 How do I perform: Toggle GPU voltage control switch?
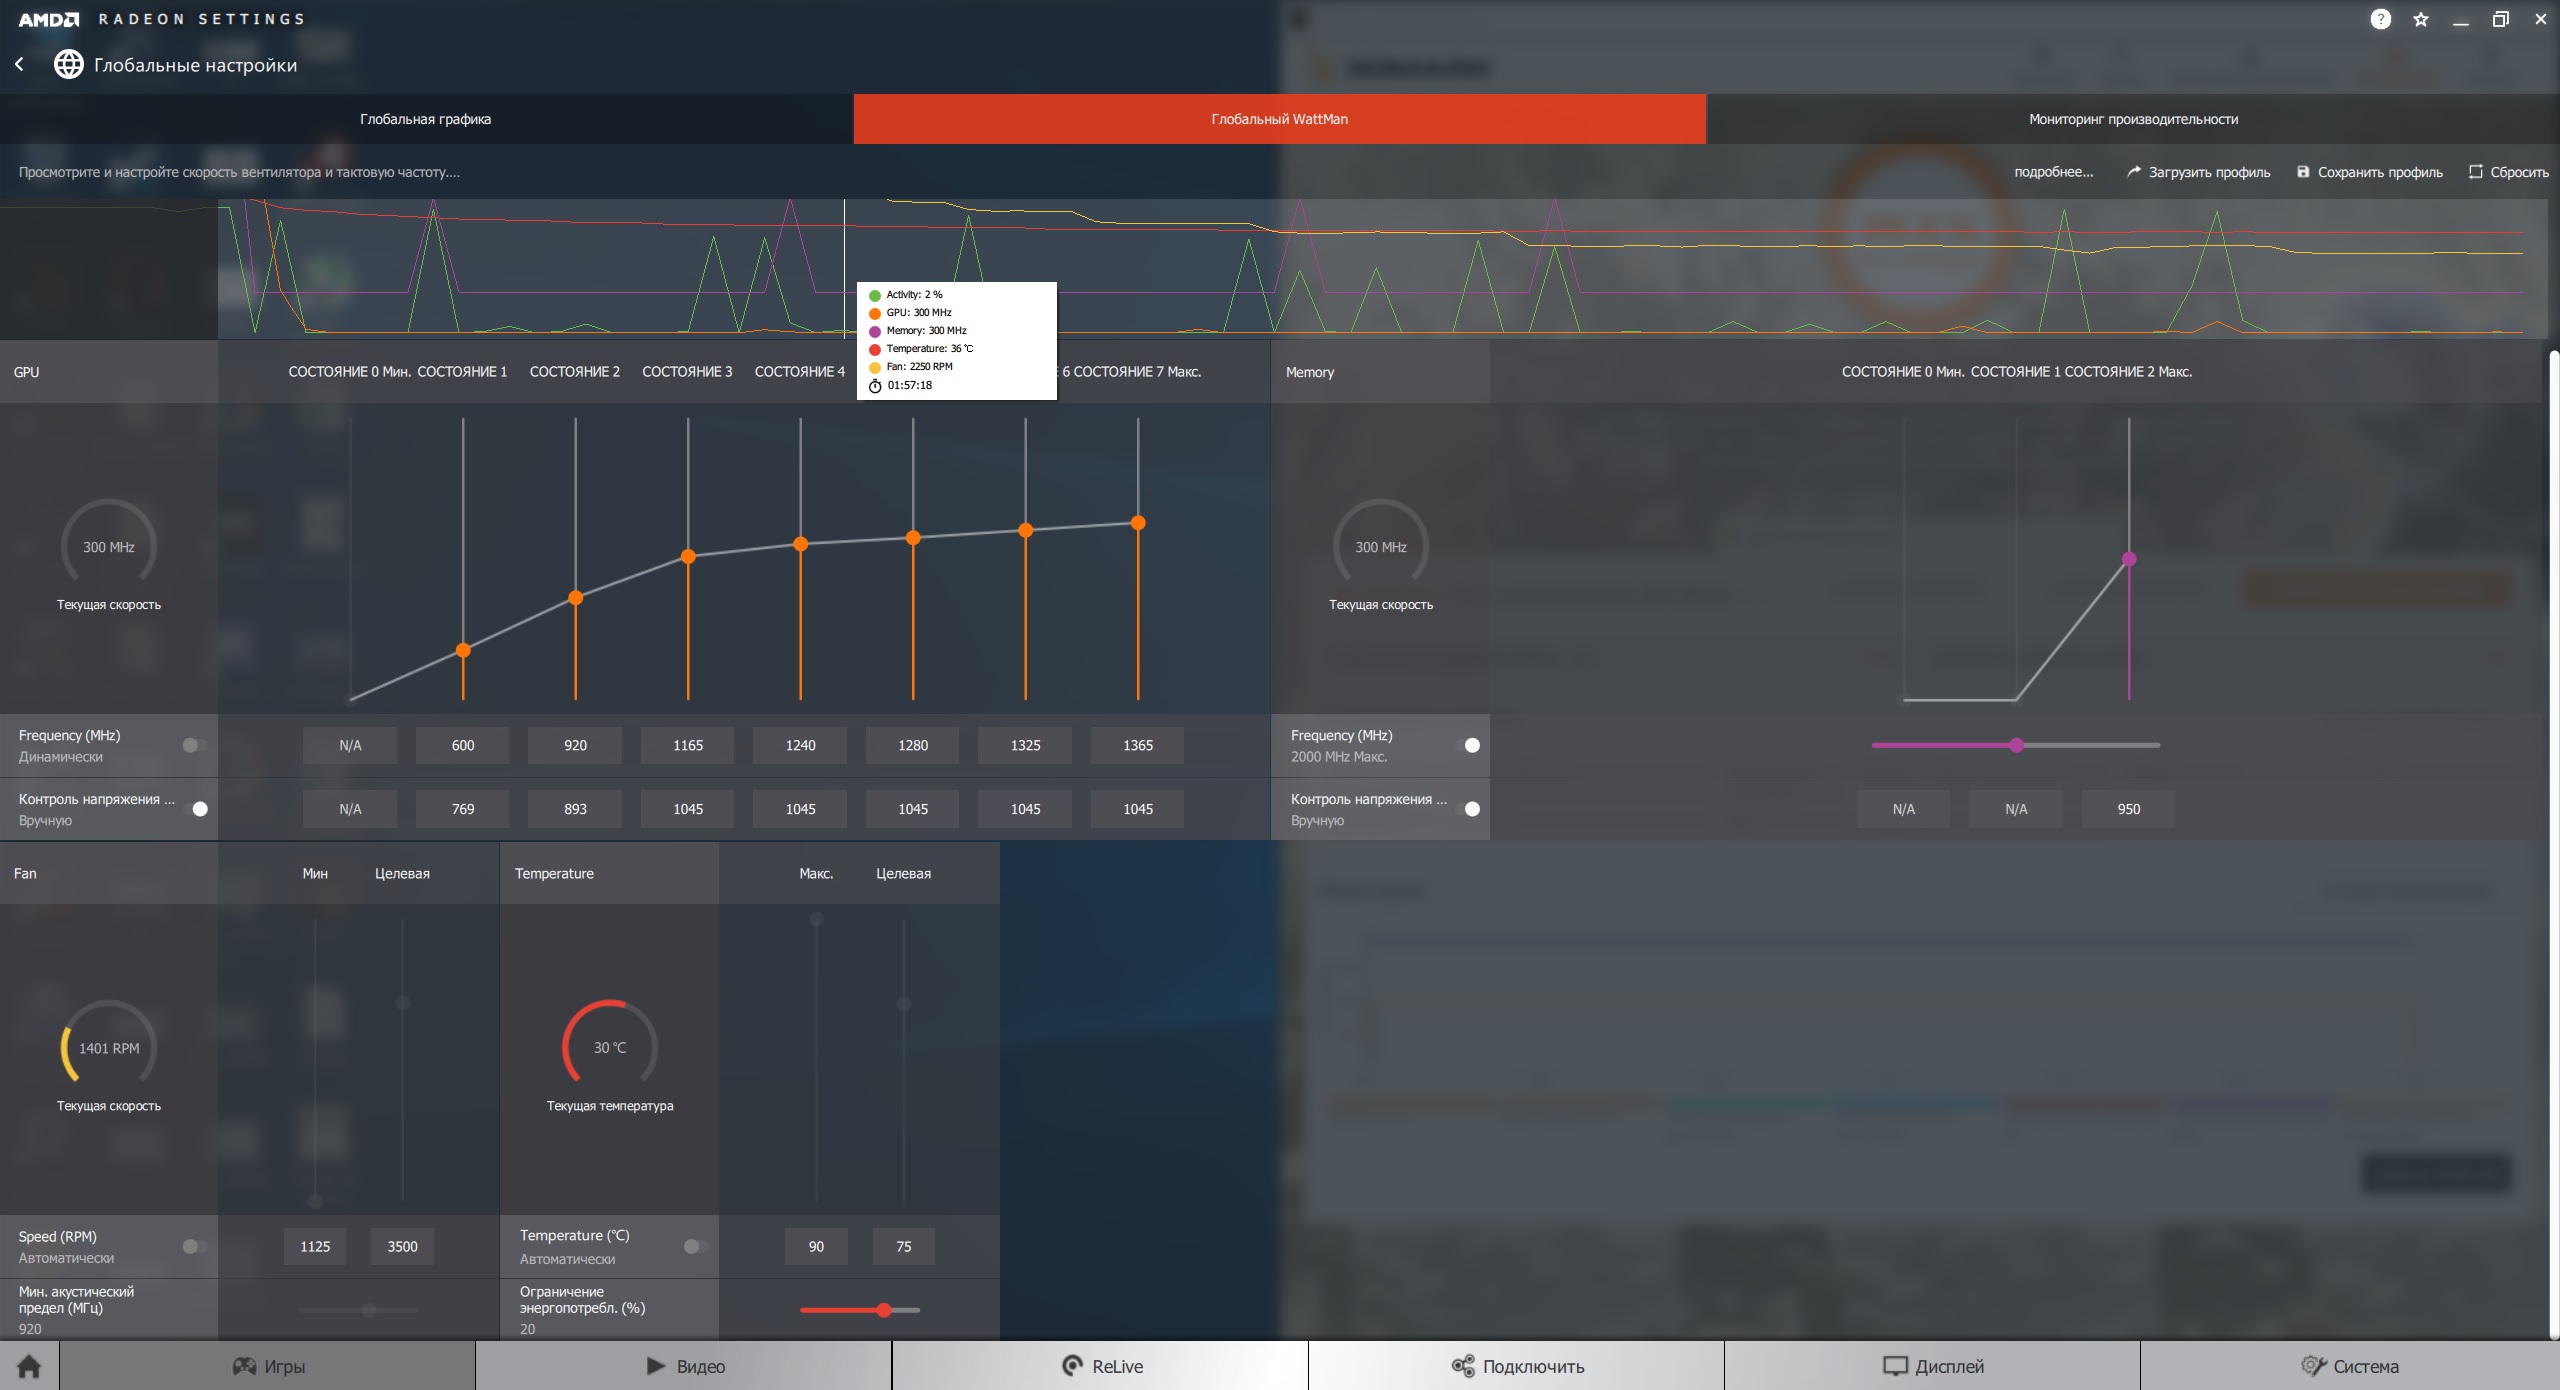point(195,809)
